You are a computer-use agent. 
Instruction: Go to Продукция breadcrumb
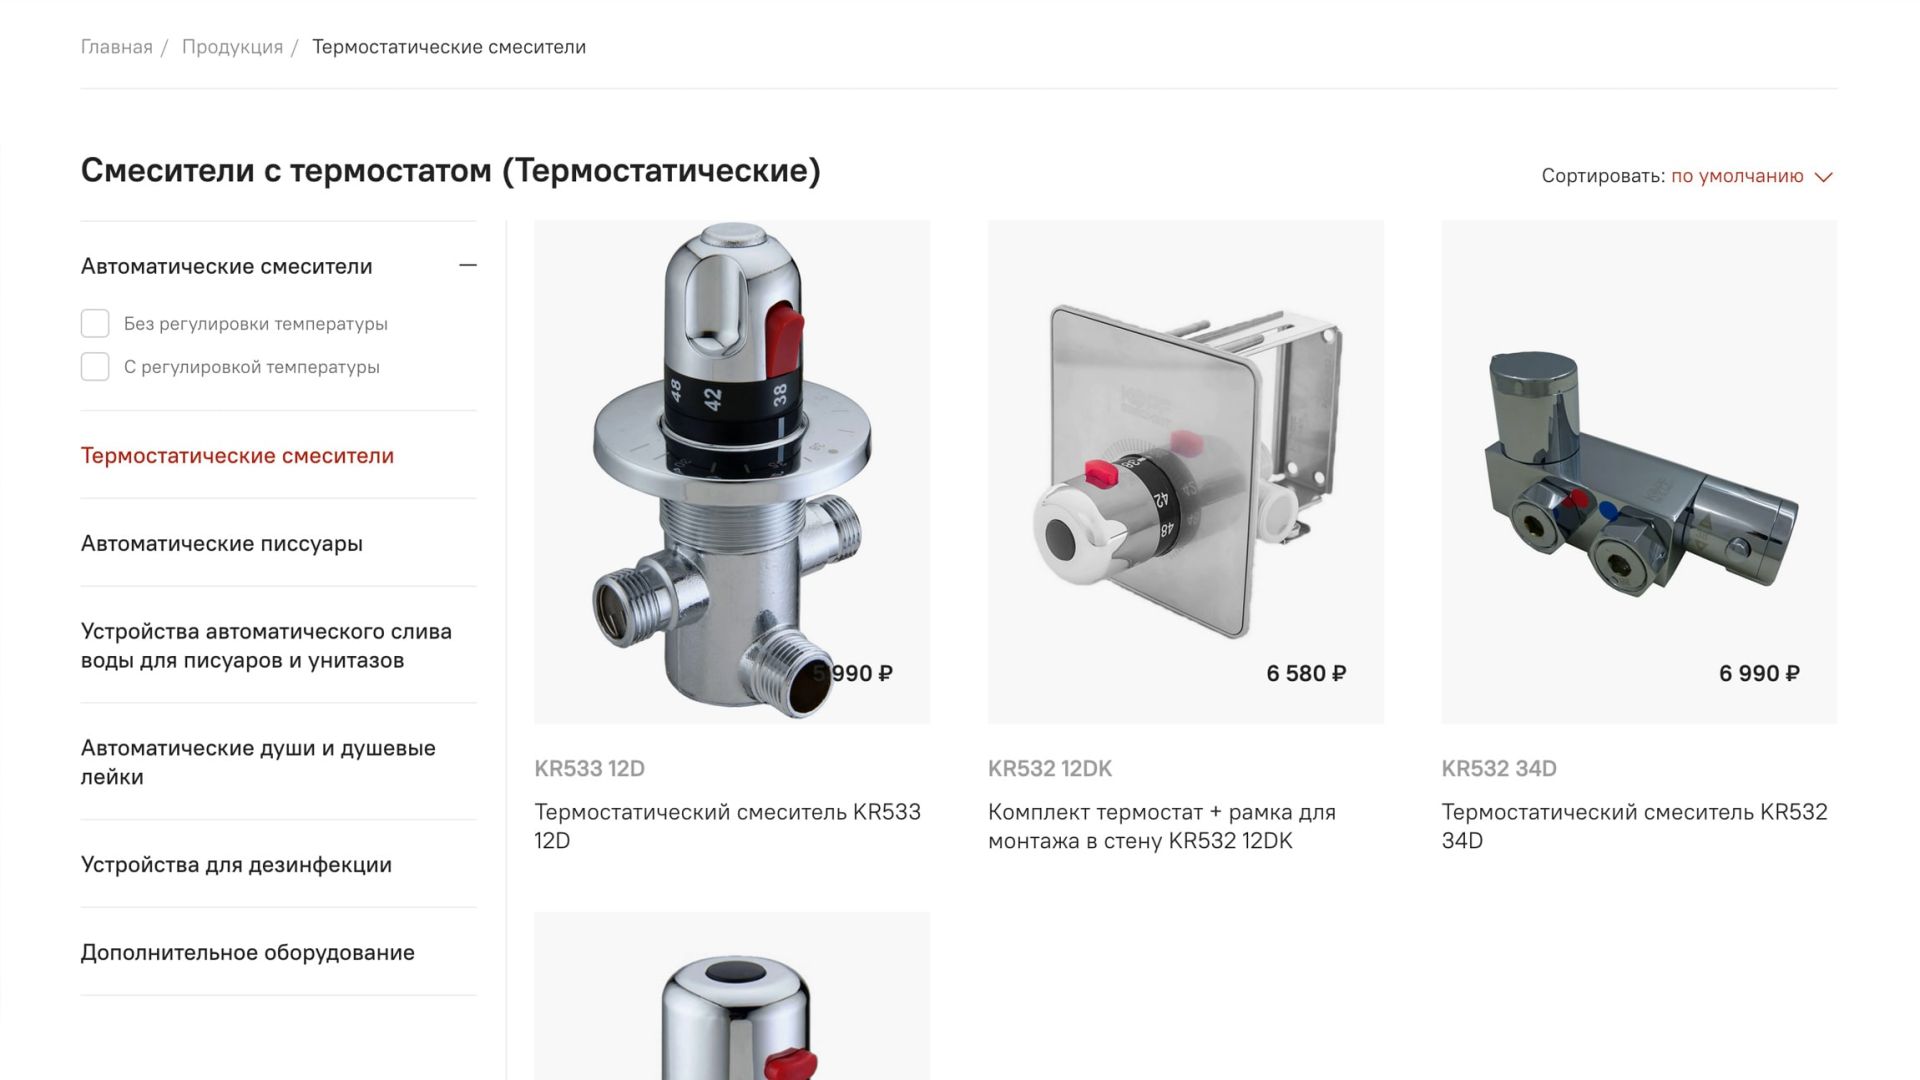[232, 47]
